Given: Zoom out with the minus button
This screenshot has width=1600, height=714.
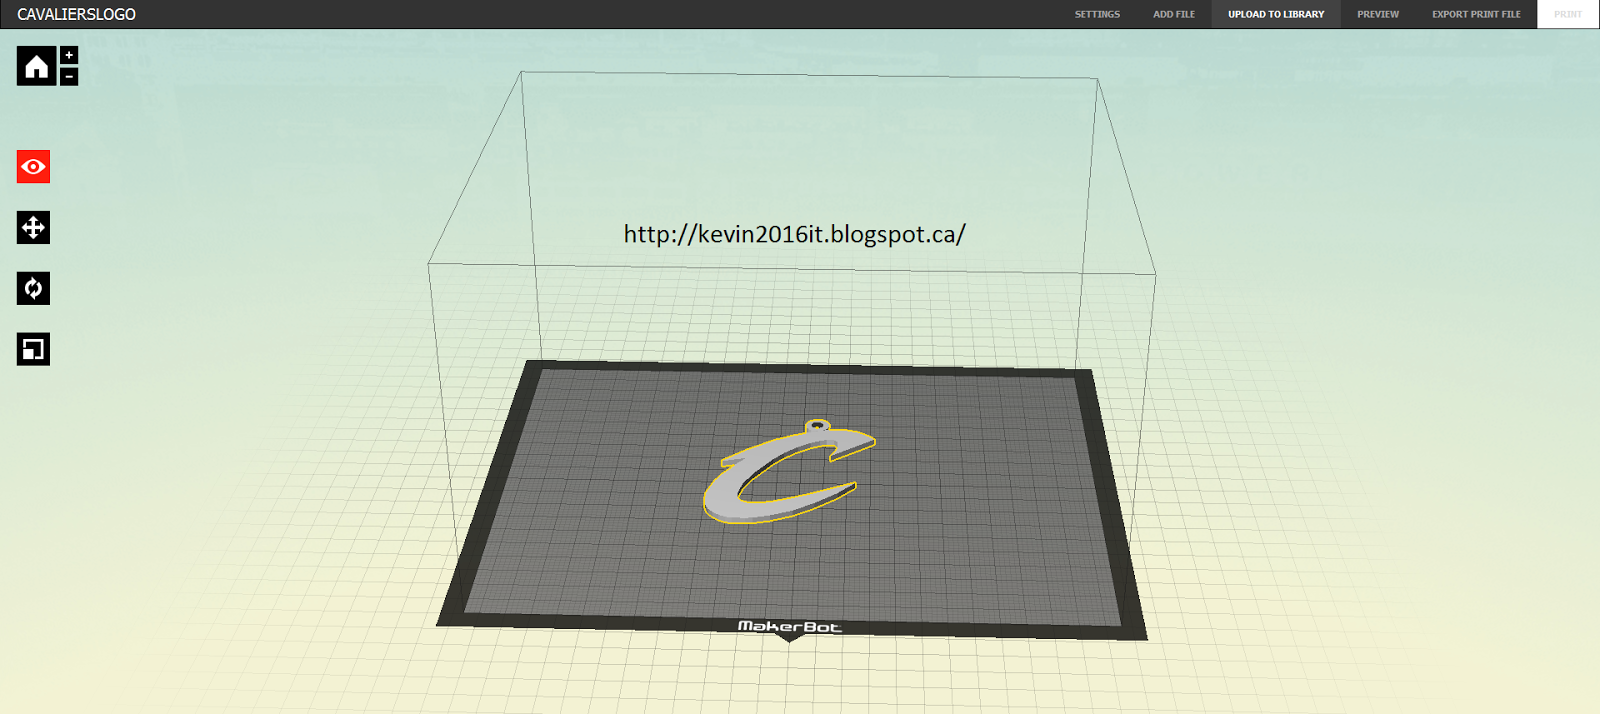Looking at the screenshot, I should tap(69, 76).
